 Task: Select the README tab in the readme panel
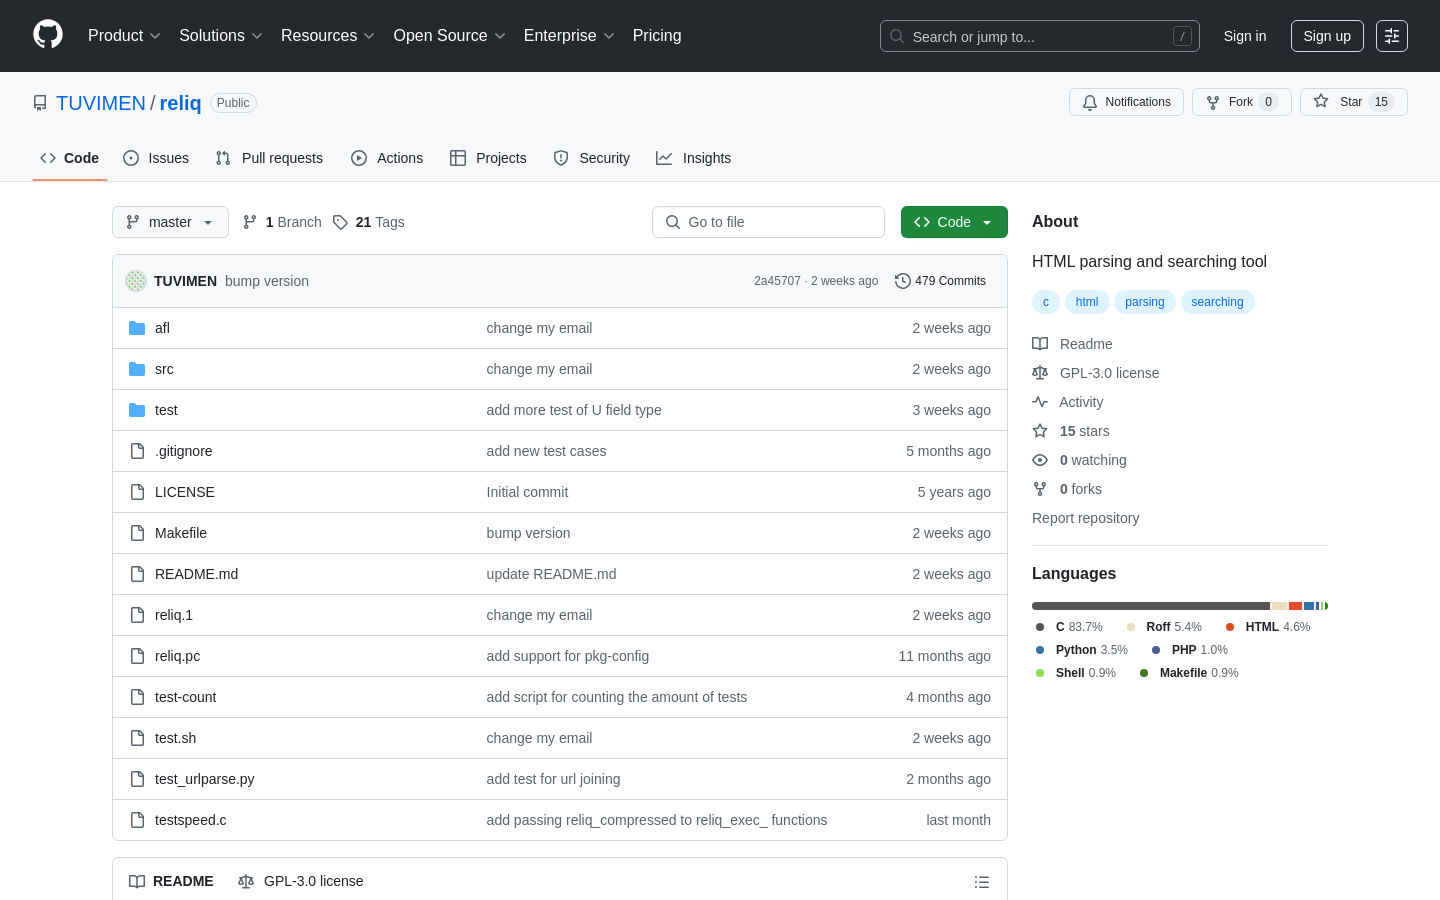tap(171, 881)
